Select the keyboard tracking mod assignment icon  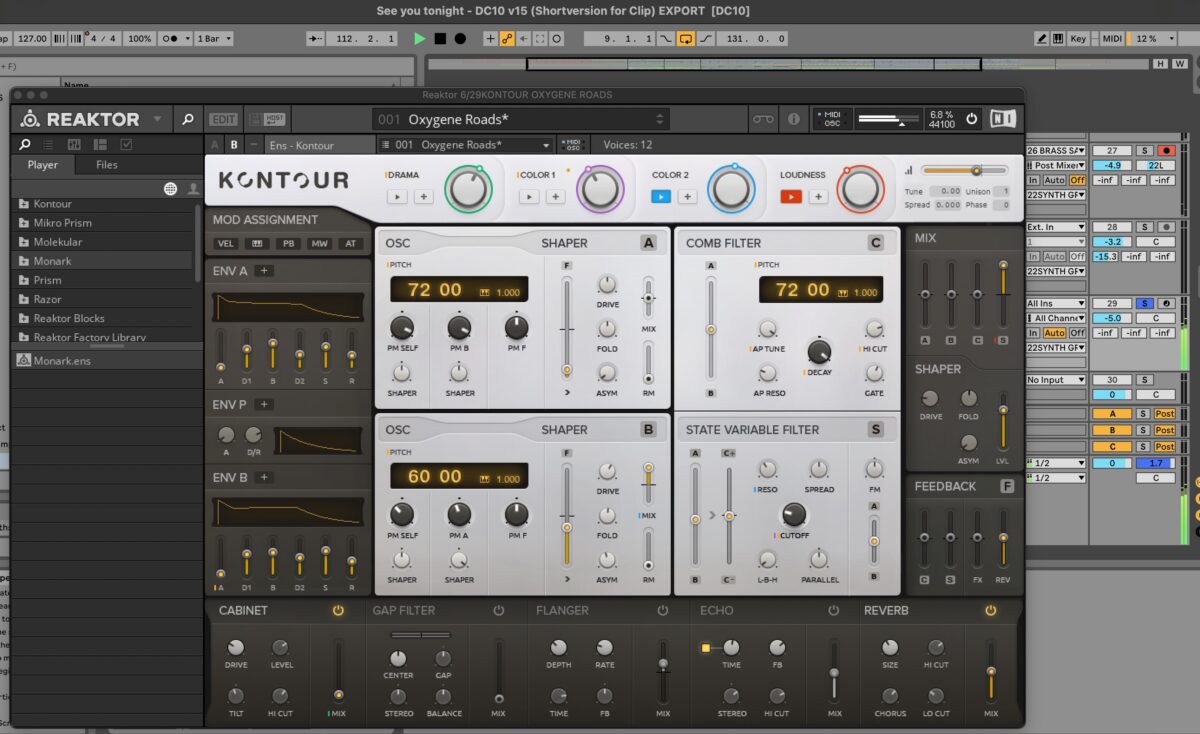click(257, 244)
